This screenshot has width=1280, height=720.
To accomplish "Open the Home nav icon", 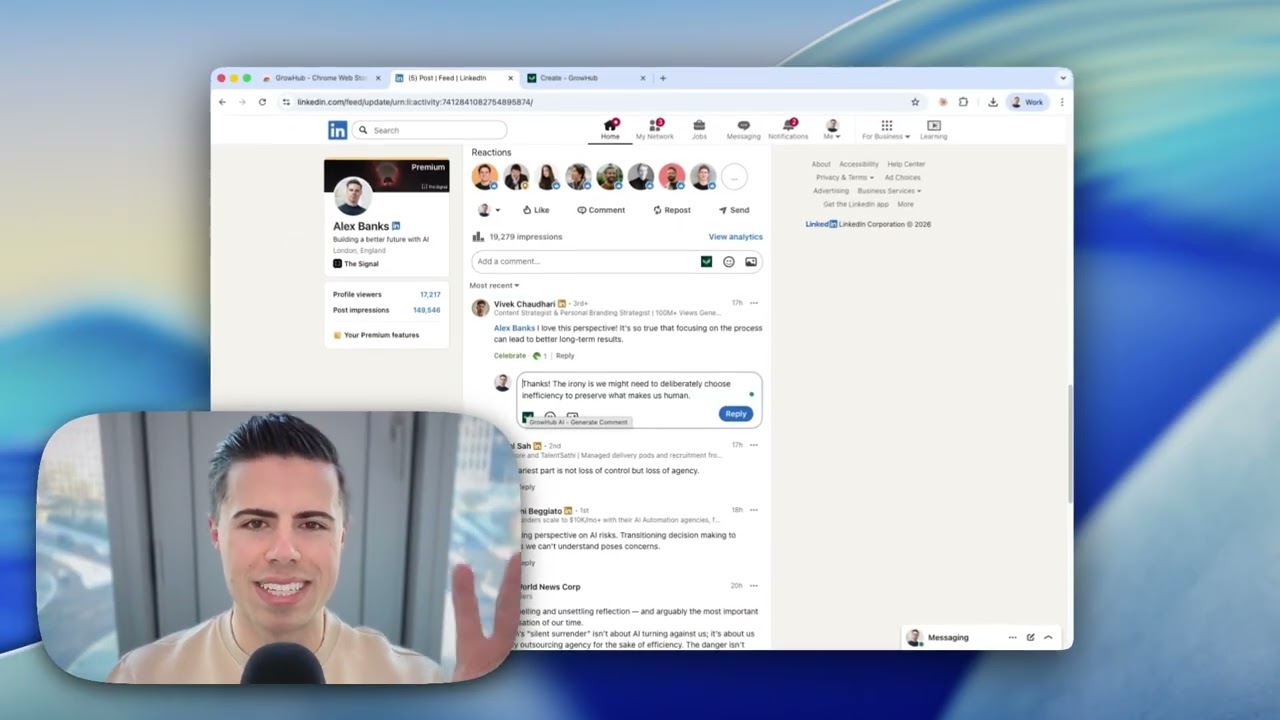I will tap(610, 130).
